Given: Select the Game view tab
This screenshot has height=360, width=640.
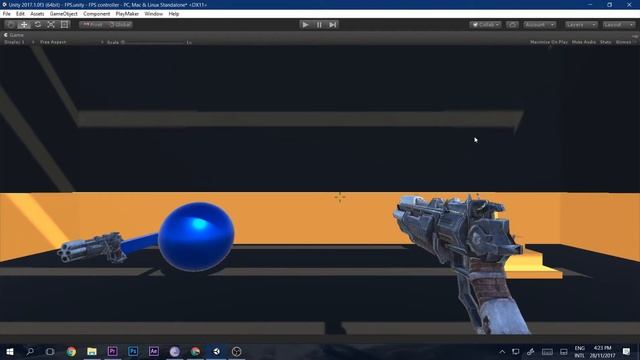Looking at the screenshot, I should tap(14, 35).
